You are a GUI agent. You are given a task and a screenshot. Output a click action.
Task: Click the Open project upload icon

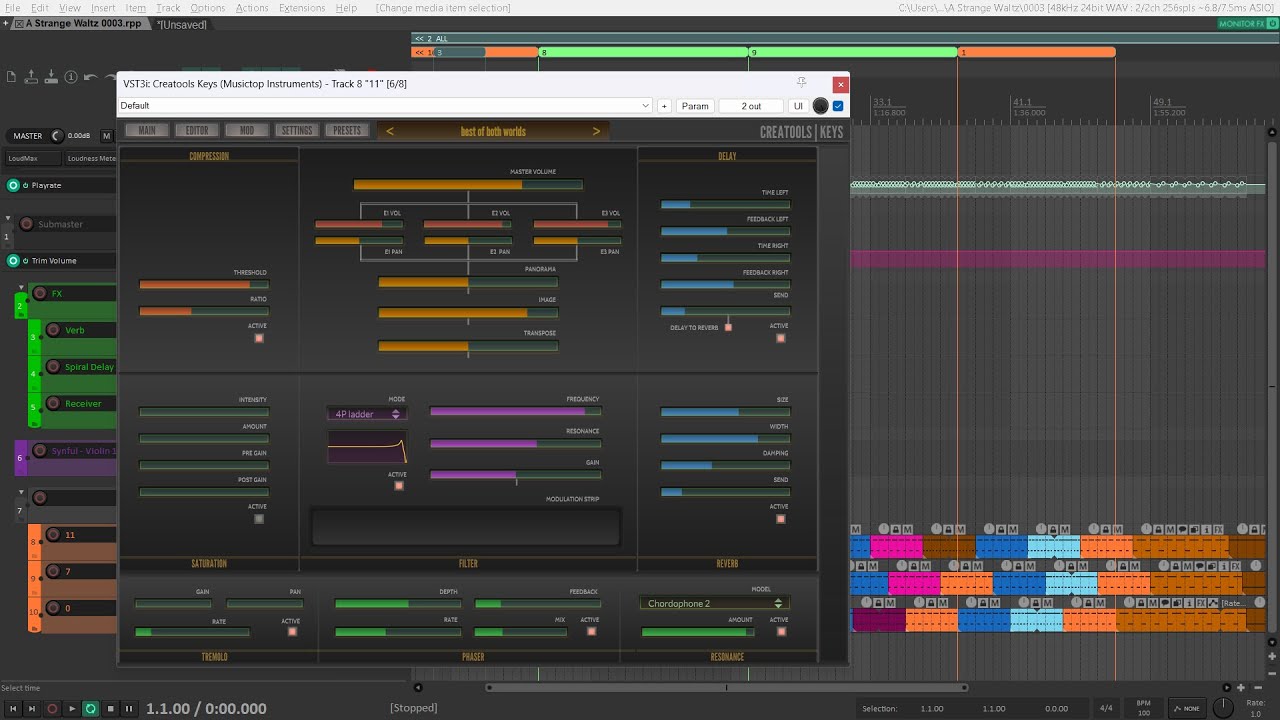(x=31, y=77)
